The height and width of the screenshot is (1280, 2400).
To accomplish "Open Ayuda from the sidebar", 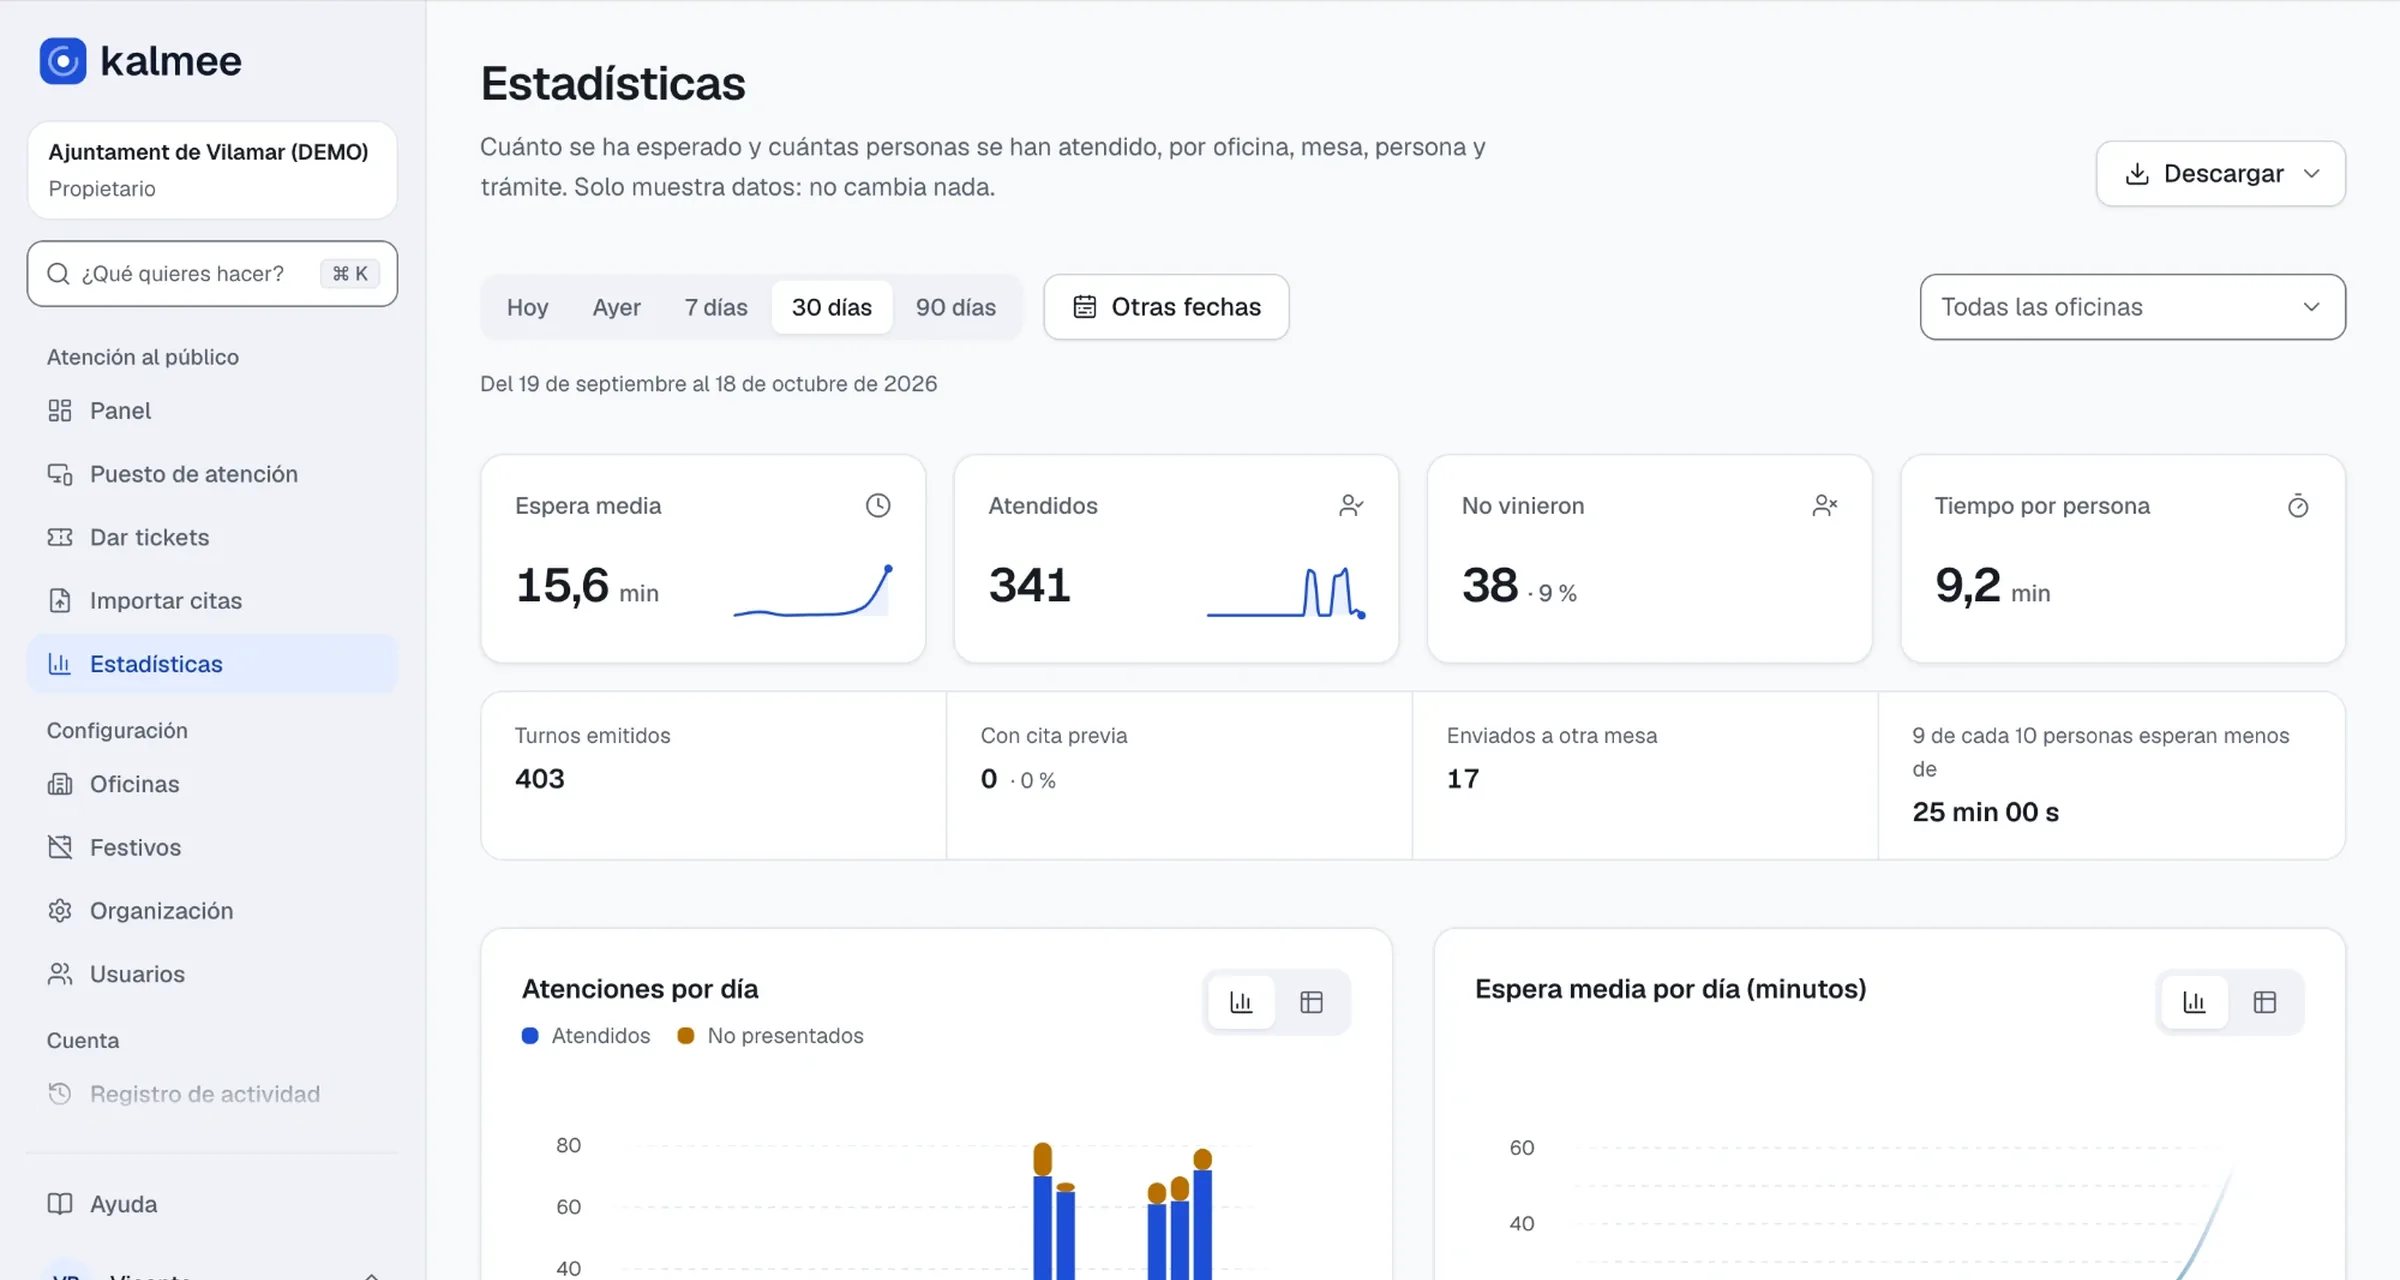I will 212,1204.
